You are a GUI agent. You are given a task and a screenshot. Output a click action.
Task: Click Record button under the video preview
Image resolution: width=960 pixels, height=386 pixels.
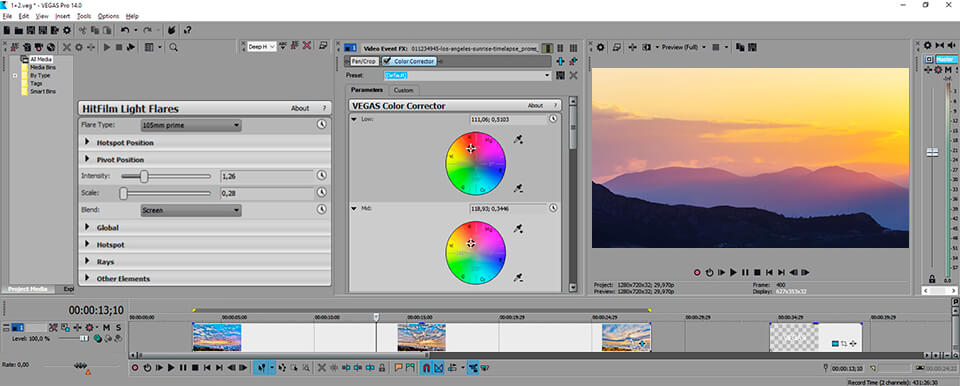697,272
